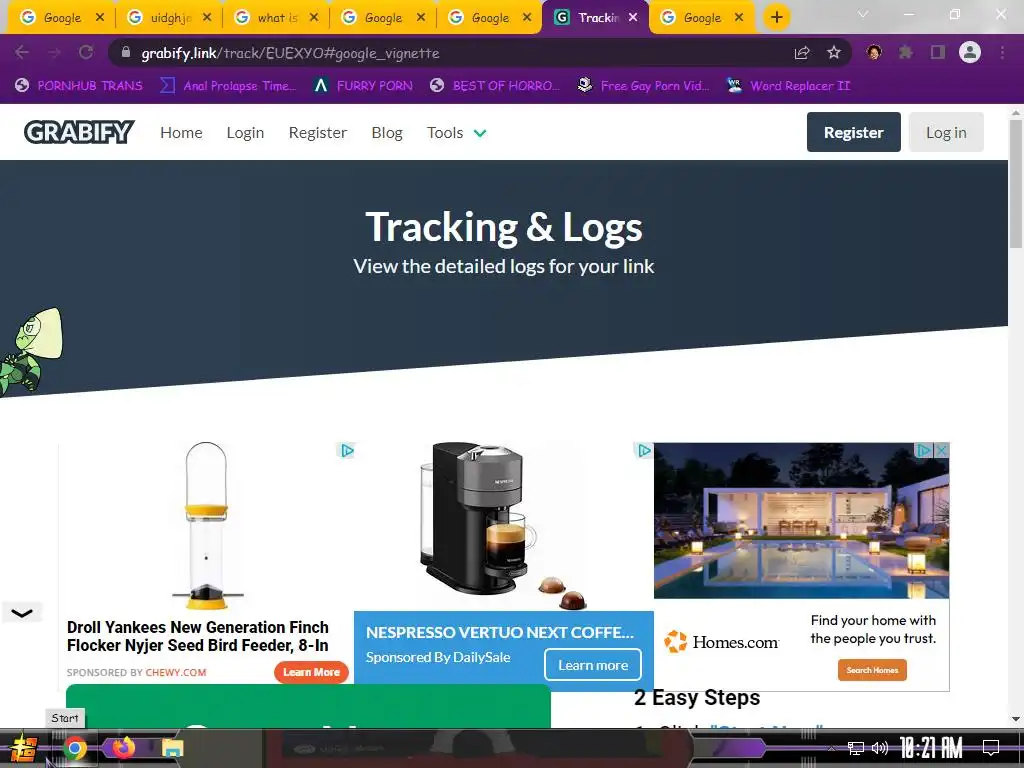1024x768 pixels.
Task: Open Word Replacer II bookmark
Action: [789, 86]
